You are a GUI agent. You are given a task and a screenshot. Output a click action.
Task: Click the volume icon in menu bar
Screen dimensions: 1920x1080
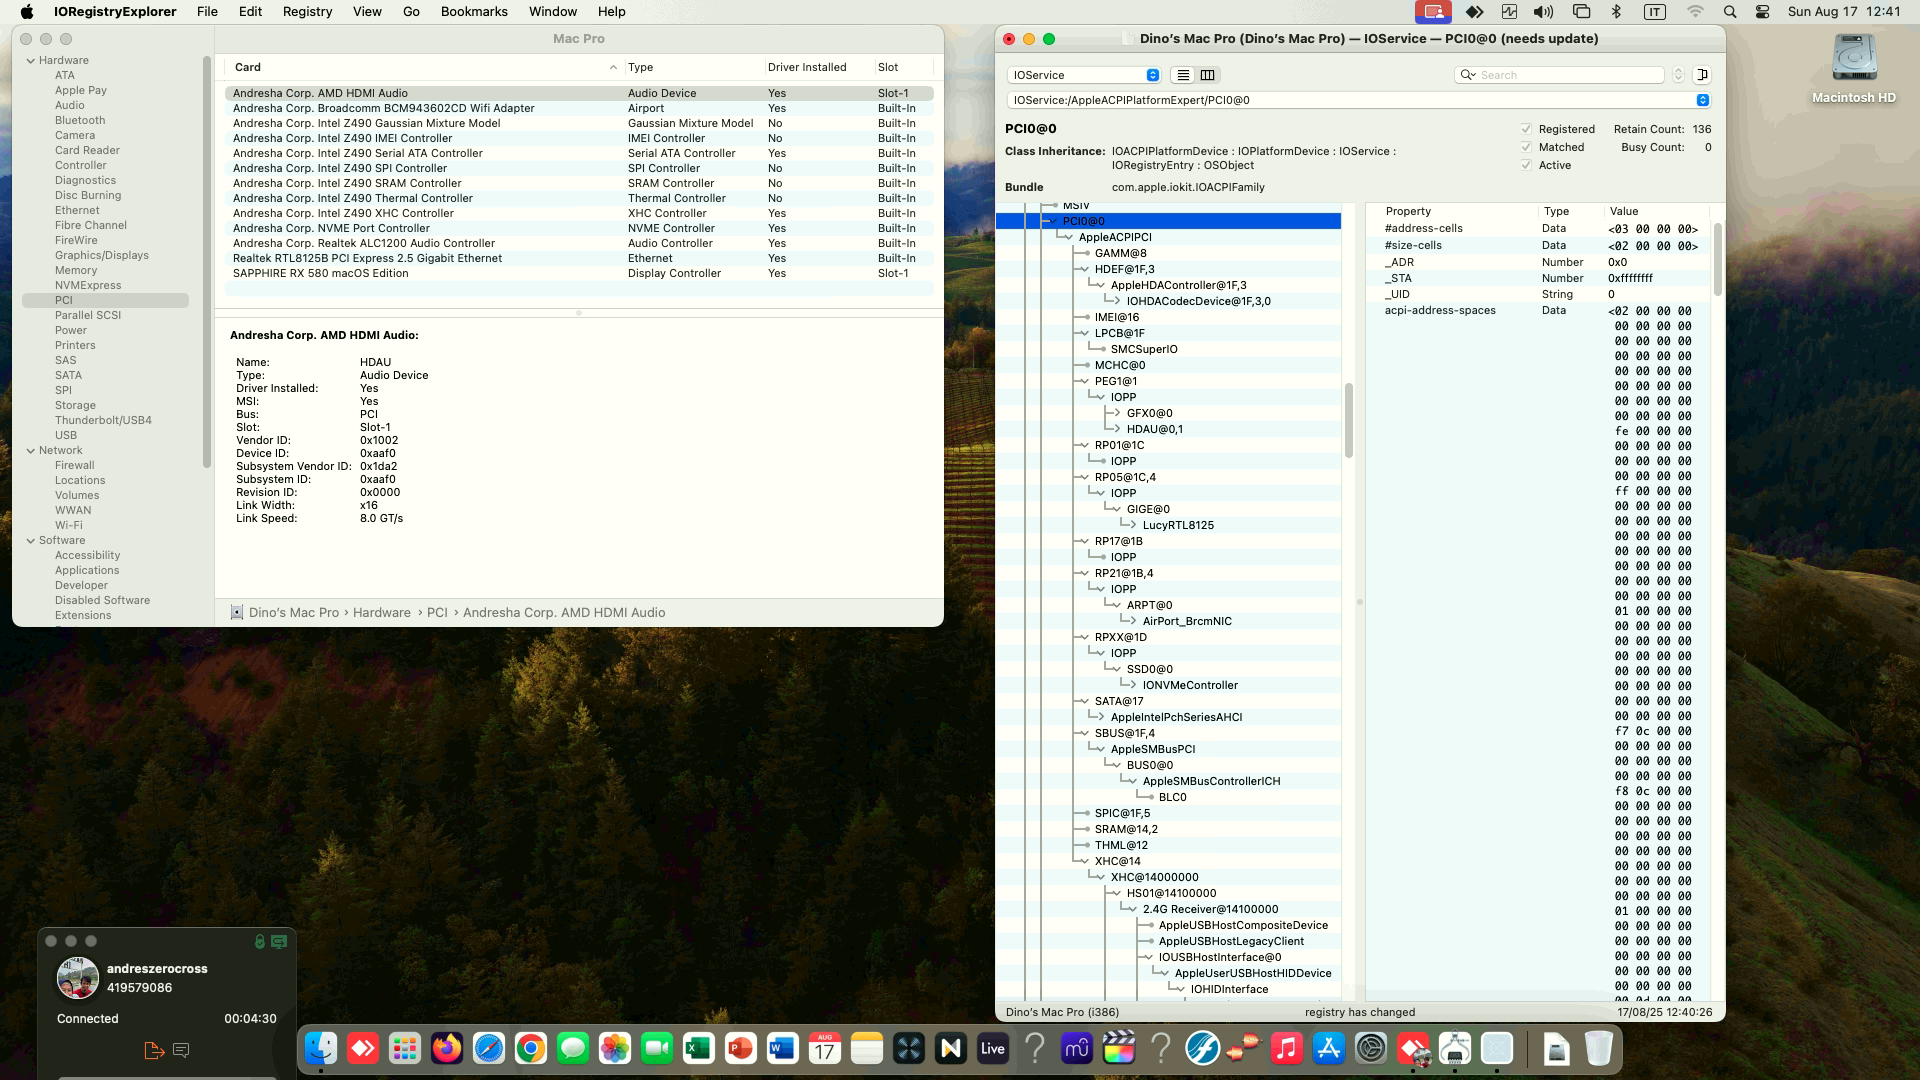(x=1544, y=12)
